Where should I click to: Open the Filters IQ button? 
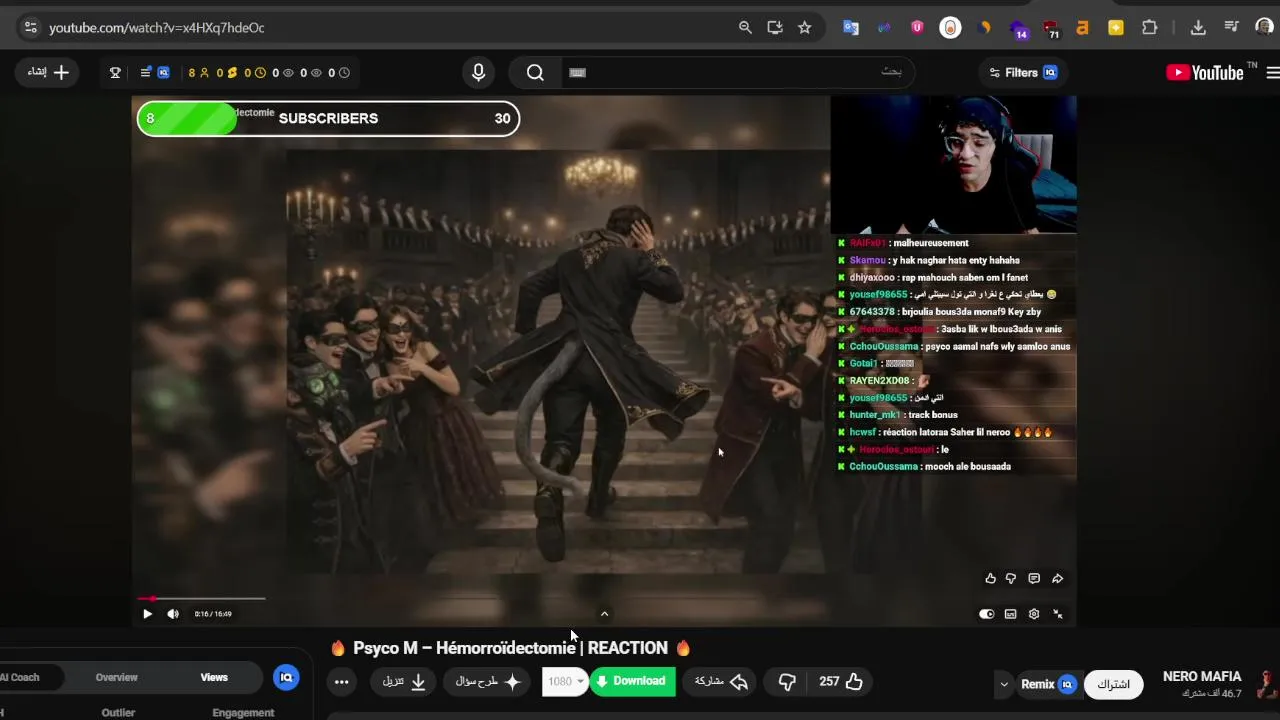pos(1023,72)
